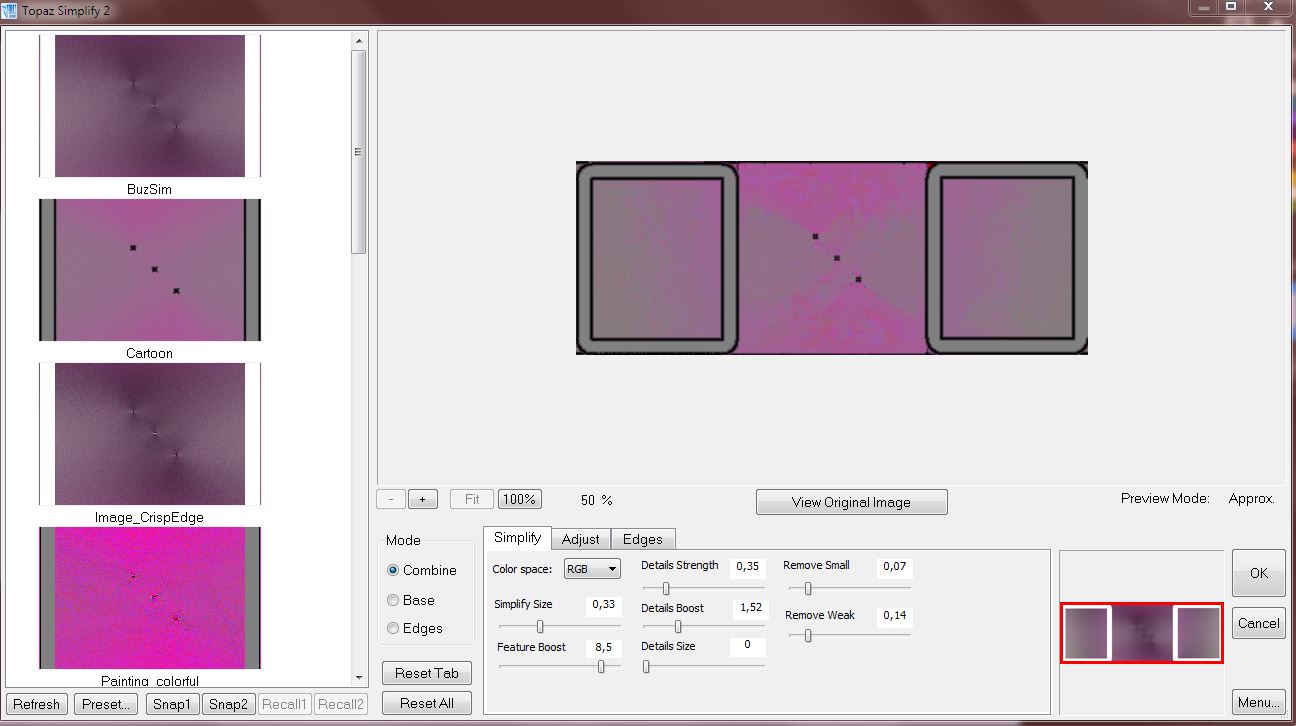
Task: Click the preset list scrollbar thumb
Action: tap(359, 152)
